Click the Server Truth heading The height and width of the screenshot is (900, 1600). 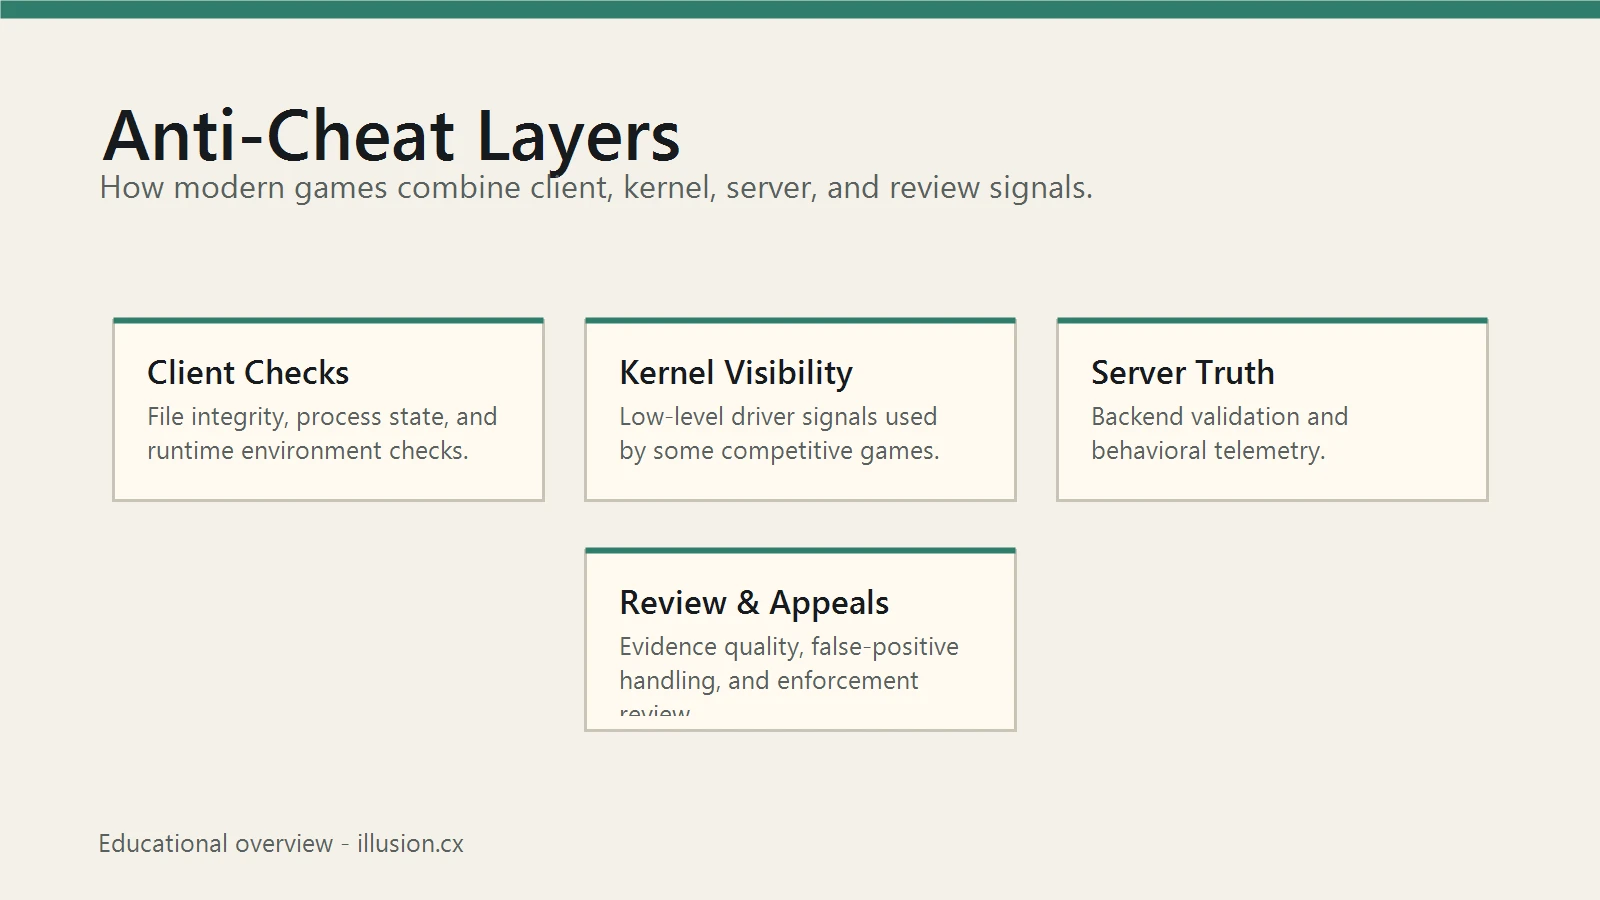pyautogui.click(x=1183, y=373)
